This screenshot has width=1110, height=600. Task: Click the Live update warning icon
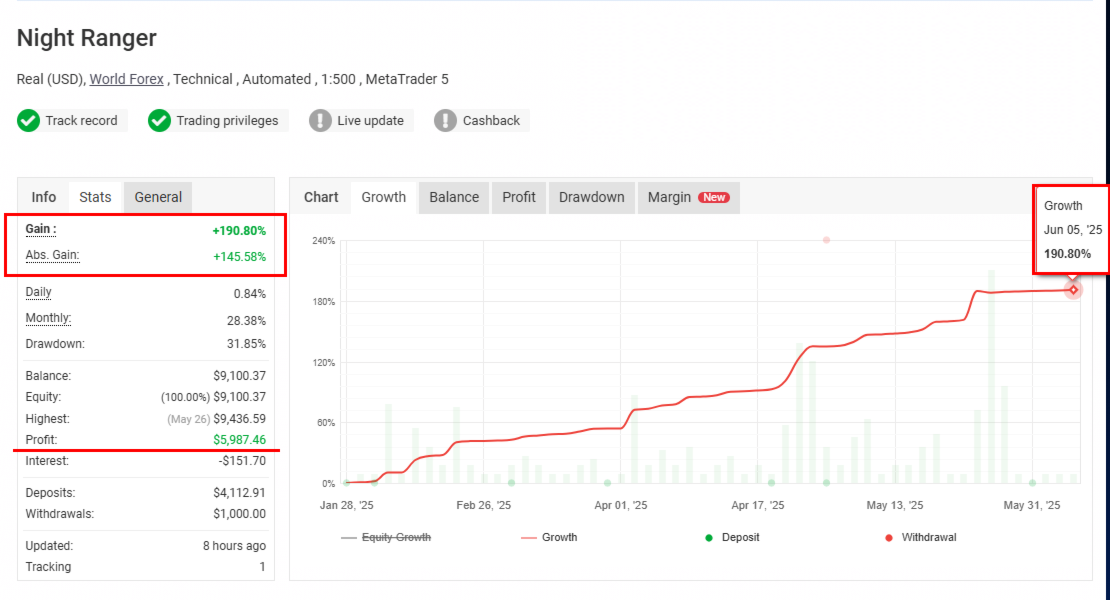pos(320,121)
